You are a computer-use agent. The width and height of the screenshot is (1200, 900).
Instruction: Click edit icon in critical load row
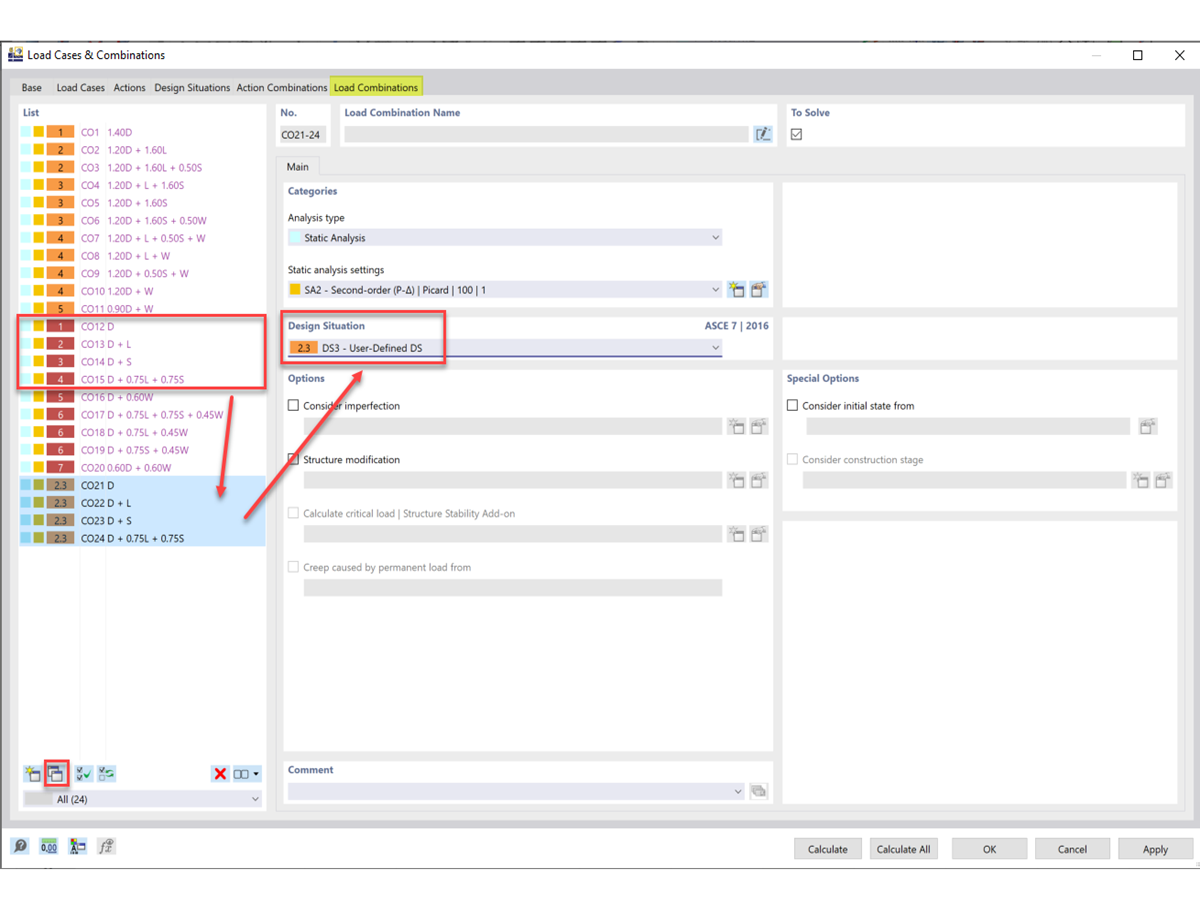coord(759,535)
